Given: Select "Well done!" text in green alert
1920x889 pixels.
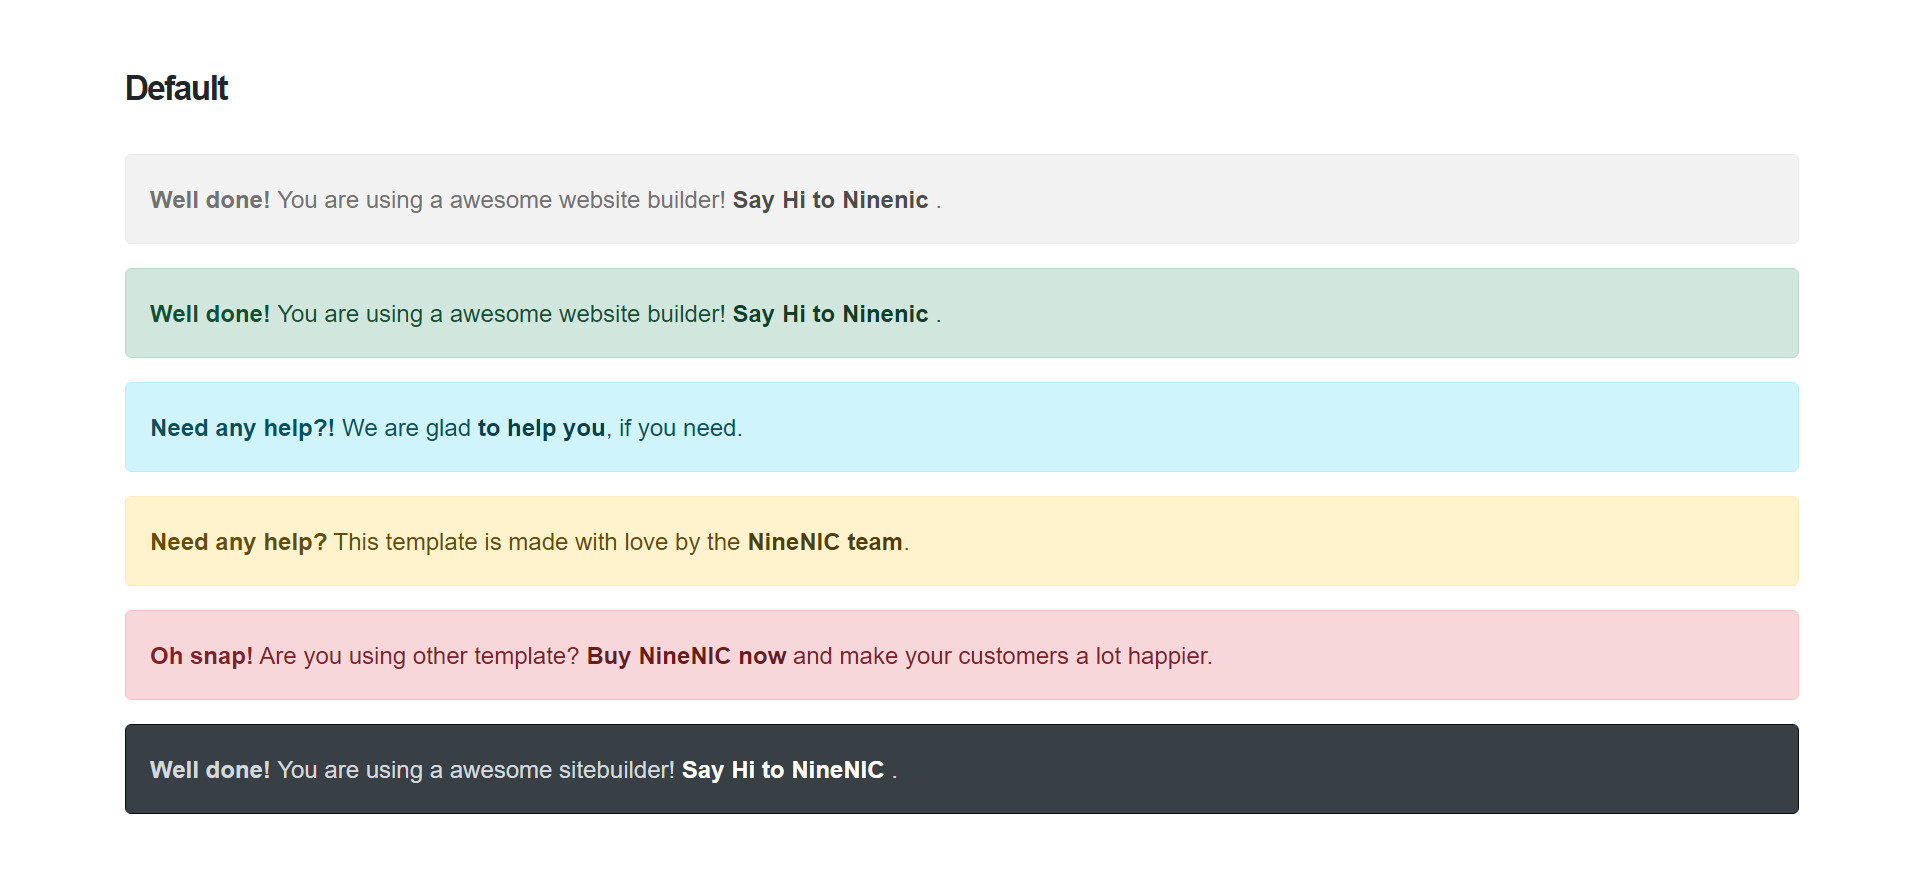Looking at the screenshot, I should [x=210, y=314].
